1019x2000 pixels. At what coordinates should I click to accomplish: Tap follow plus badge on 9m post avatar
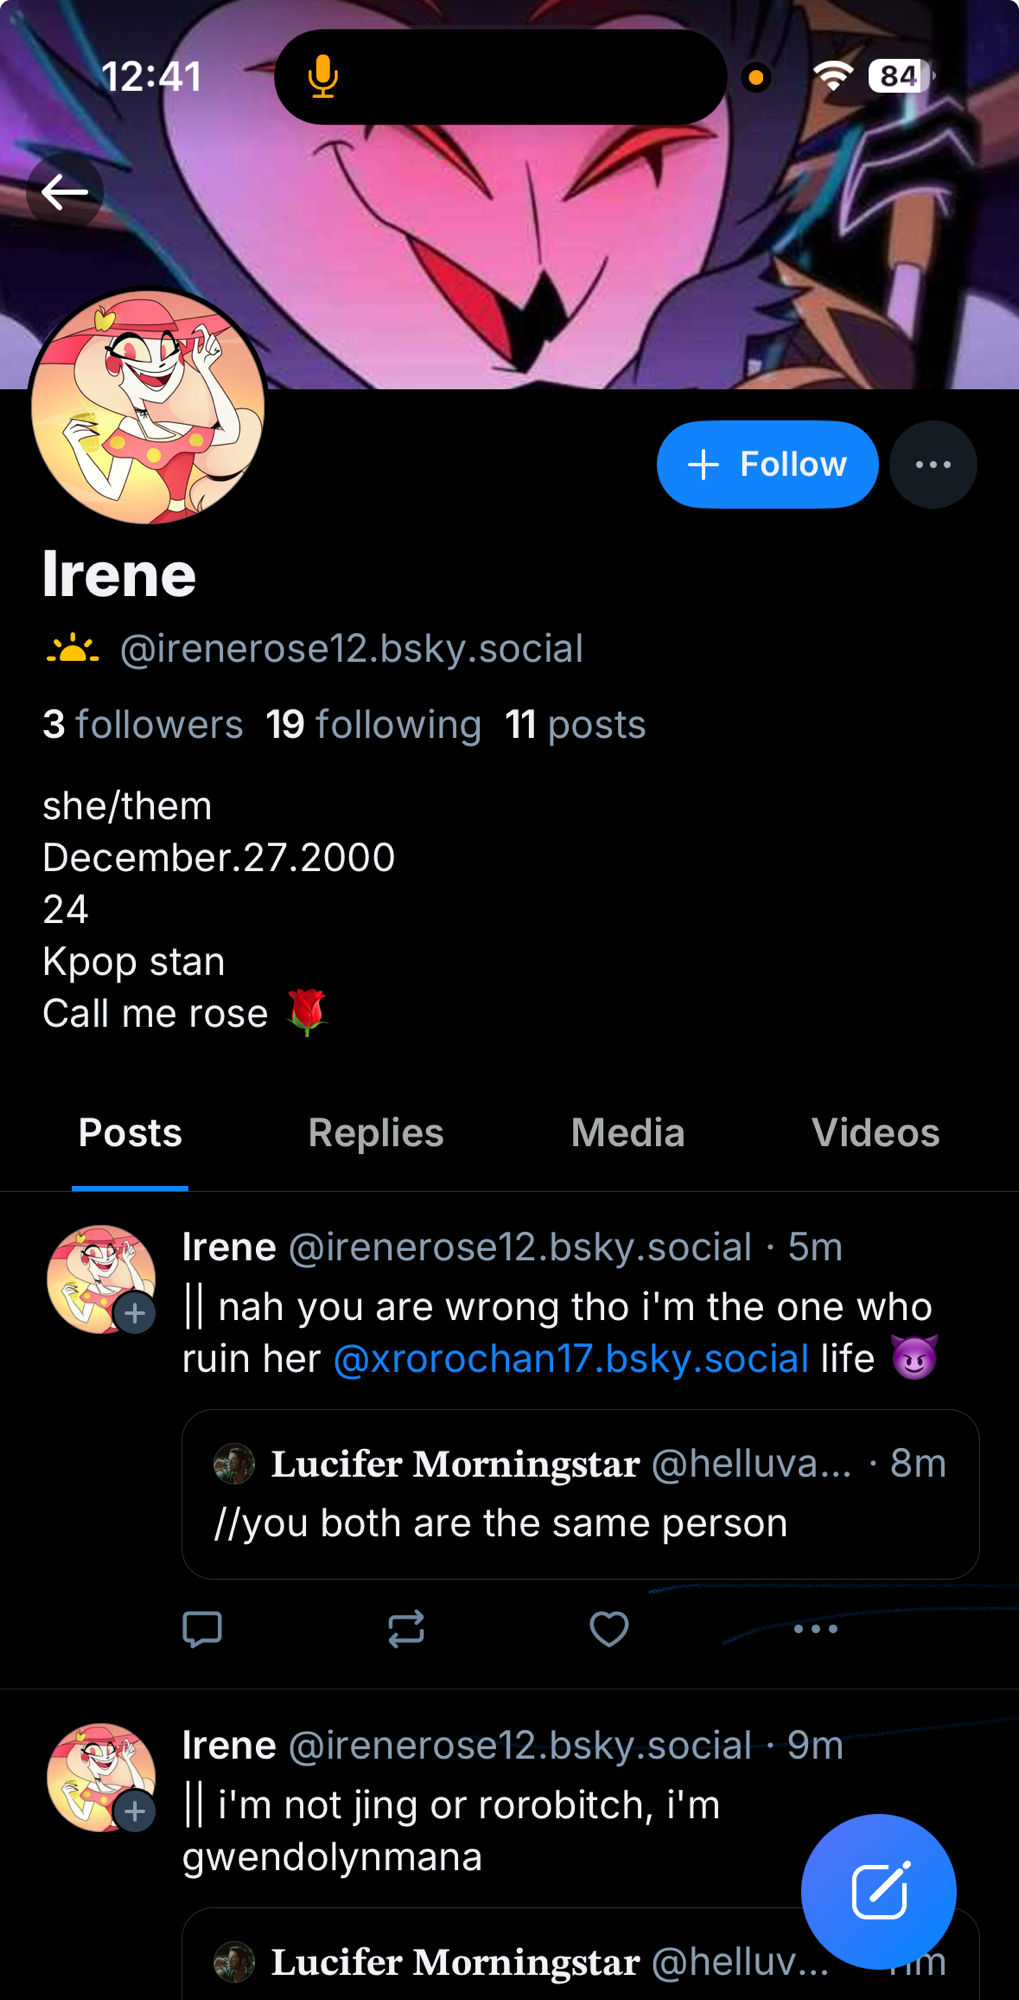pyautogui.click(x=135, y=1811)
